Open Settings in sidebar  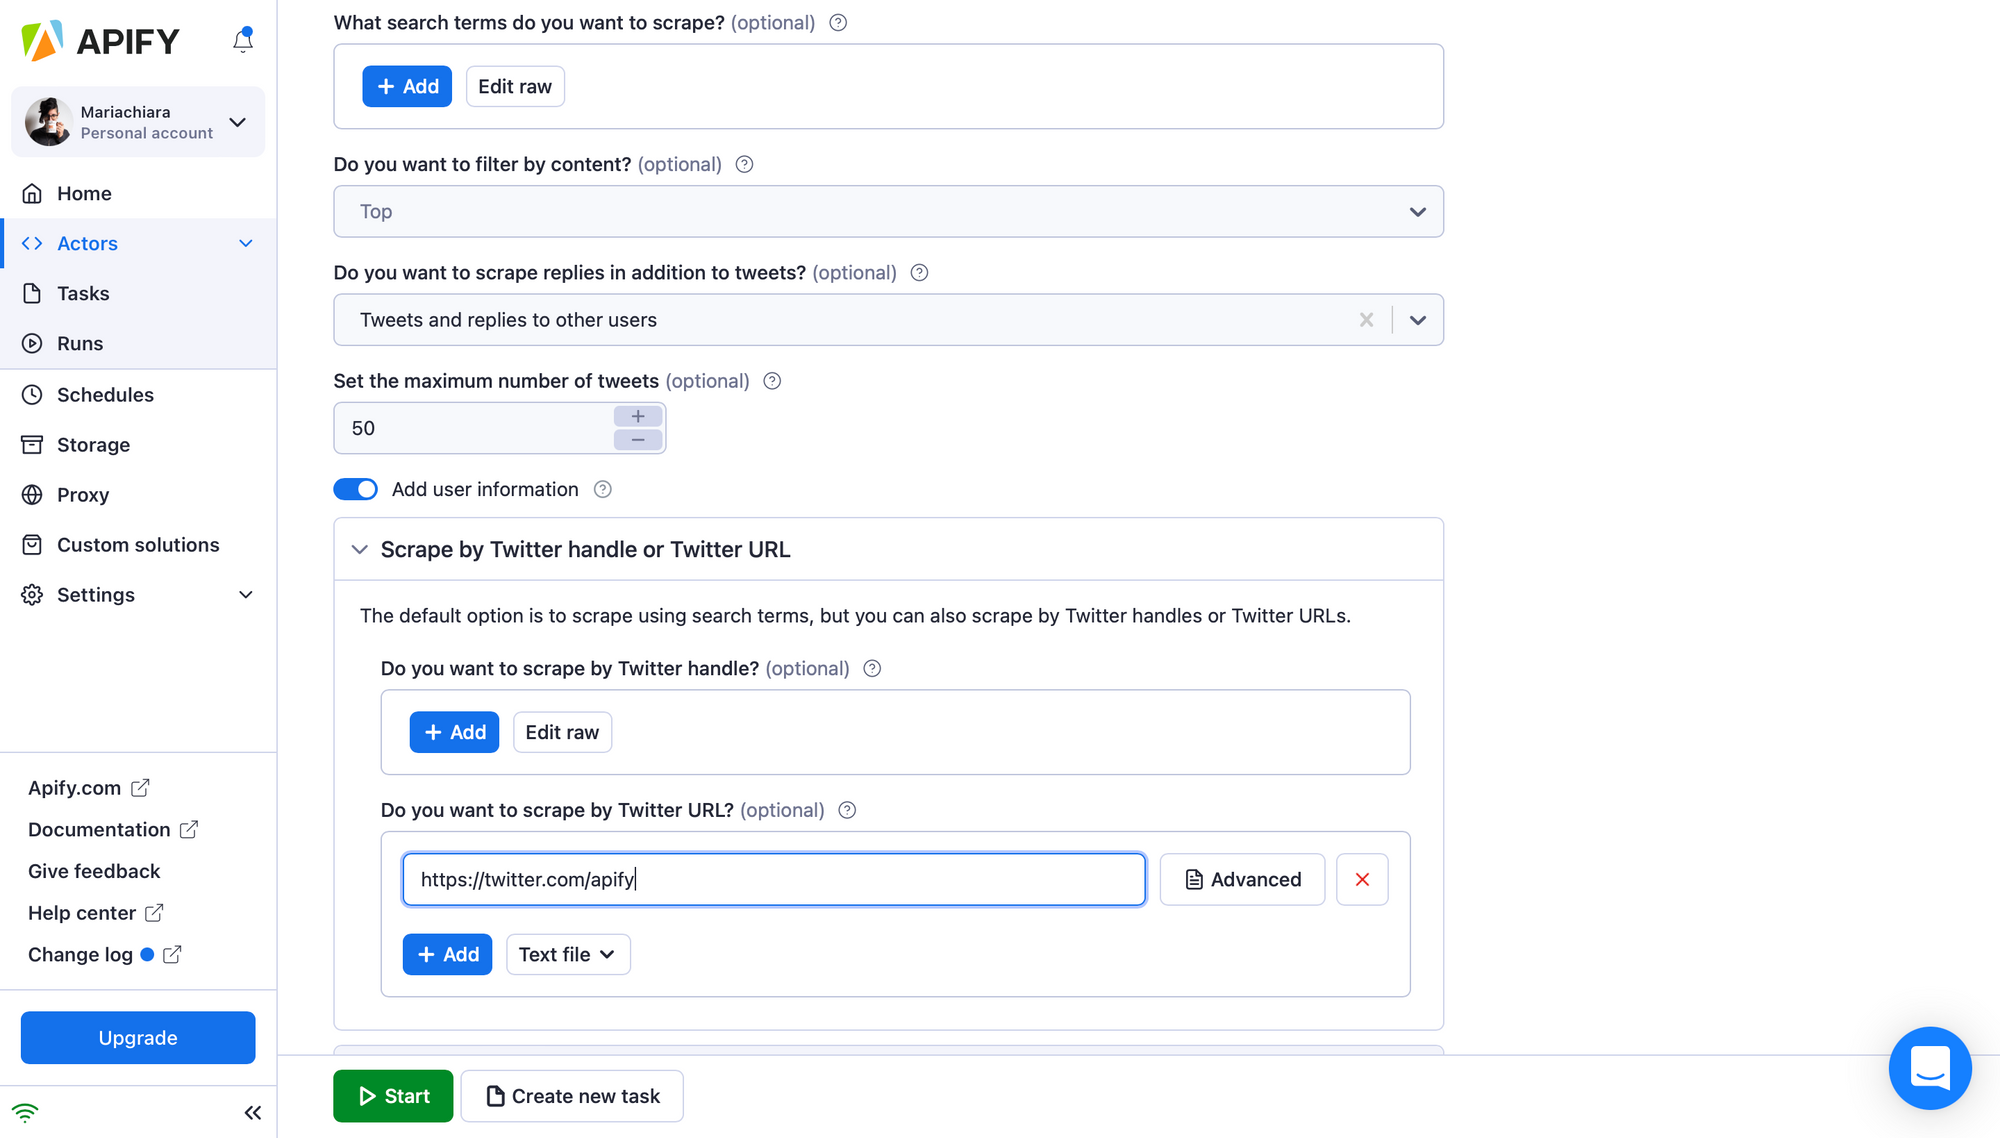(x=96, y=594)
